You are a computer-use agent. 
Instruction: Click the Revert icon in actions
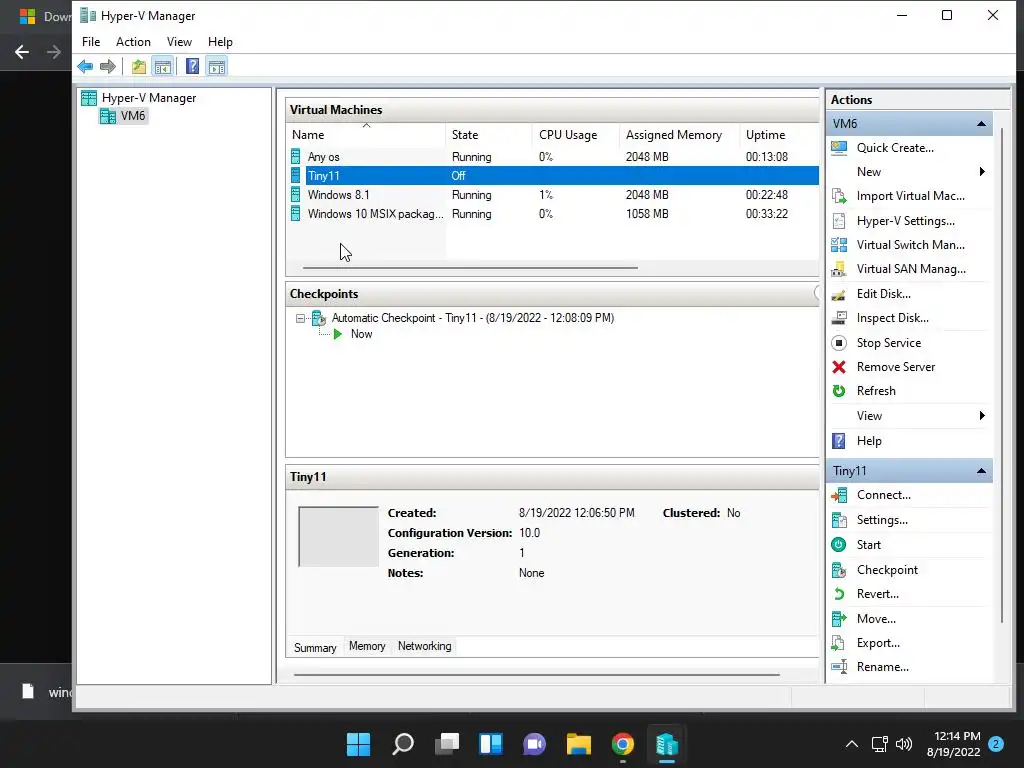[x=839, y=594]
